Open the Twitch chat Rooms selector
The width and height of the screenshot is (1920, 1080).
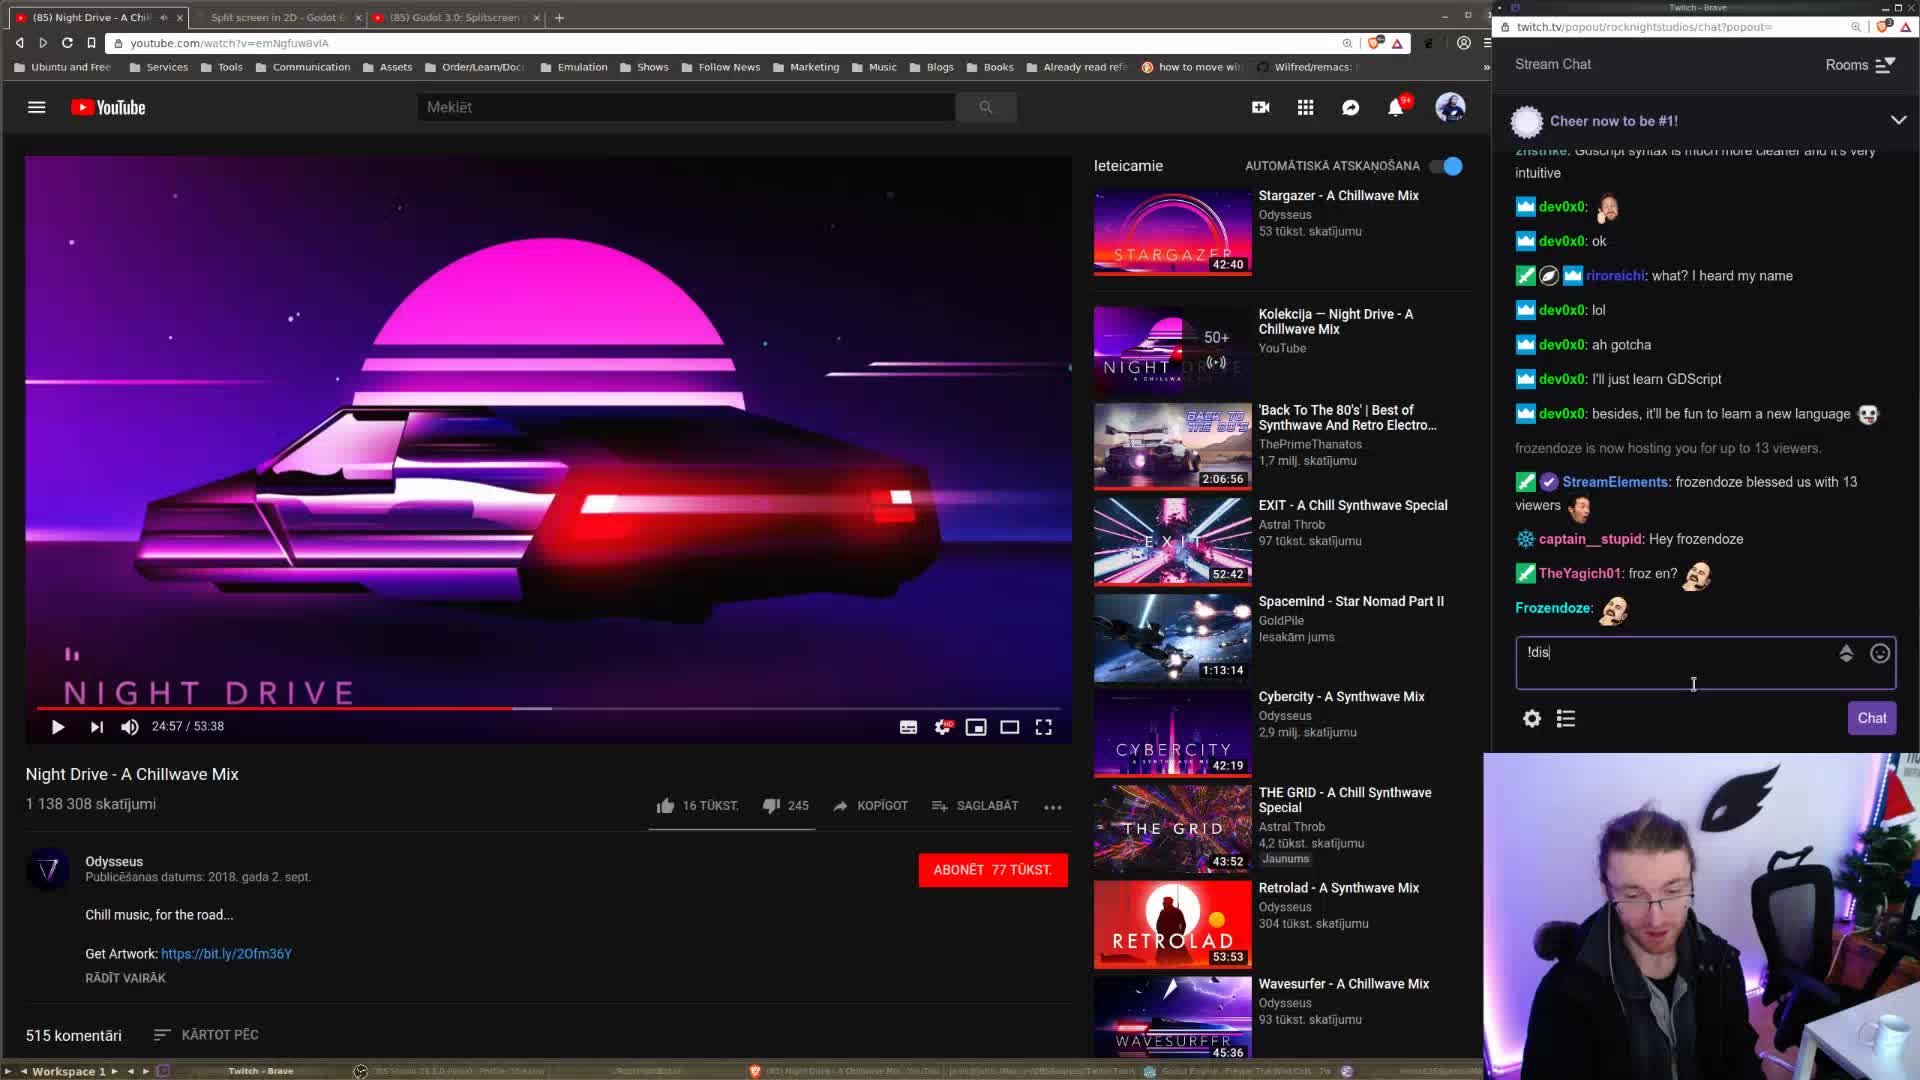tap(1861, 65)
